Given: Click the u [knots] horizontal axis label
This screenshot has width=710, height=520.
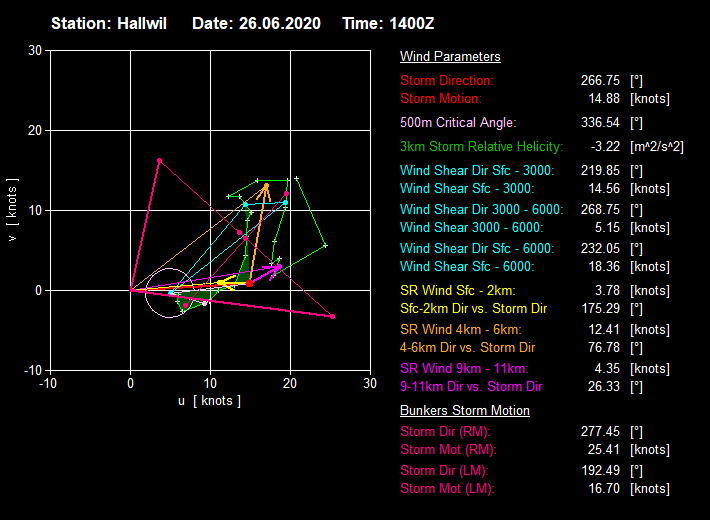Looking at the screenshot, I should coord(209,401).
